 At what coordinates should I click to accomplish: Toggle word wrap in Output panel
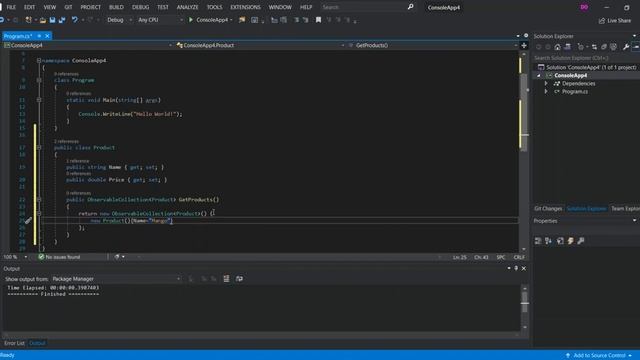click(x=239, y=279)
